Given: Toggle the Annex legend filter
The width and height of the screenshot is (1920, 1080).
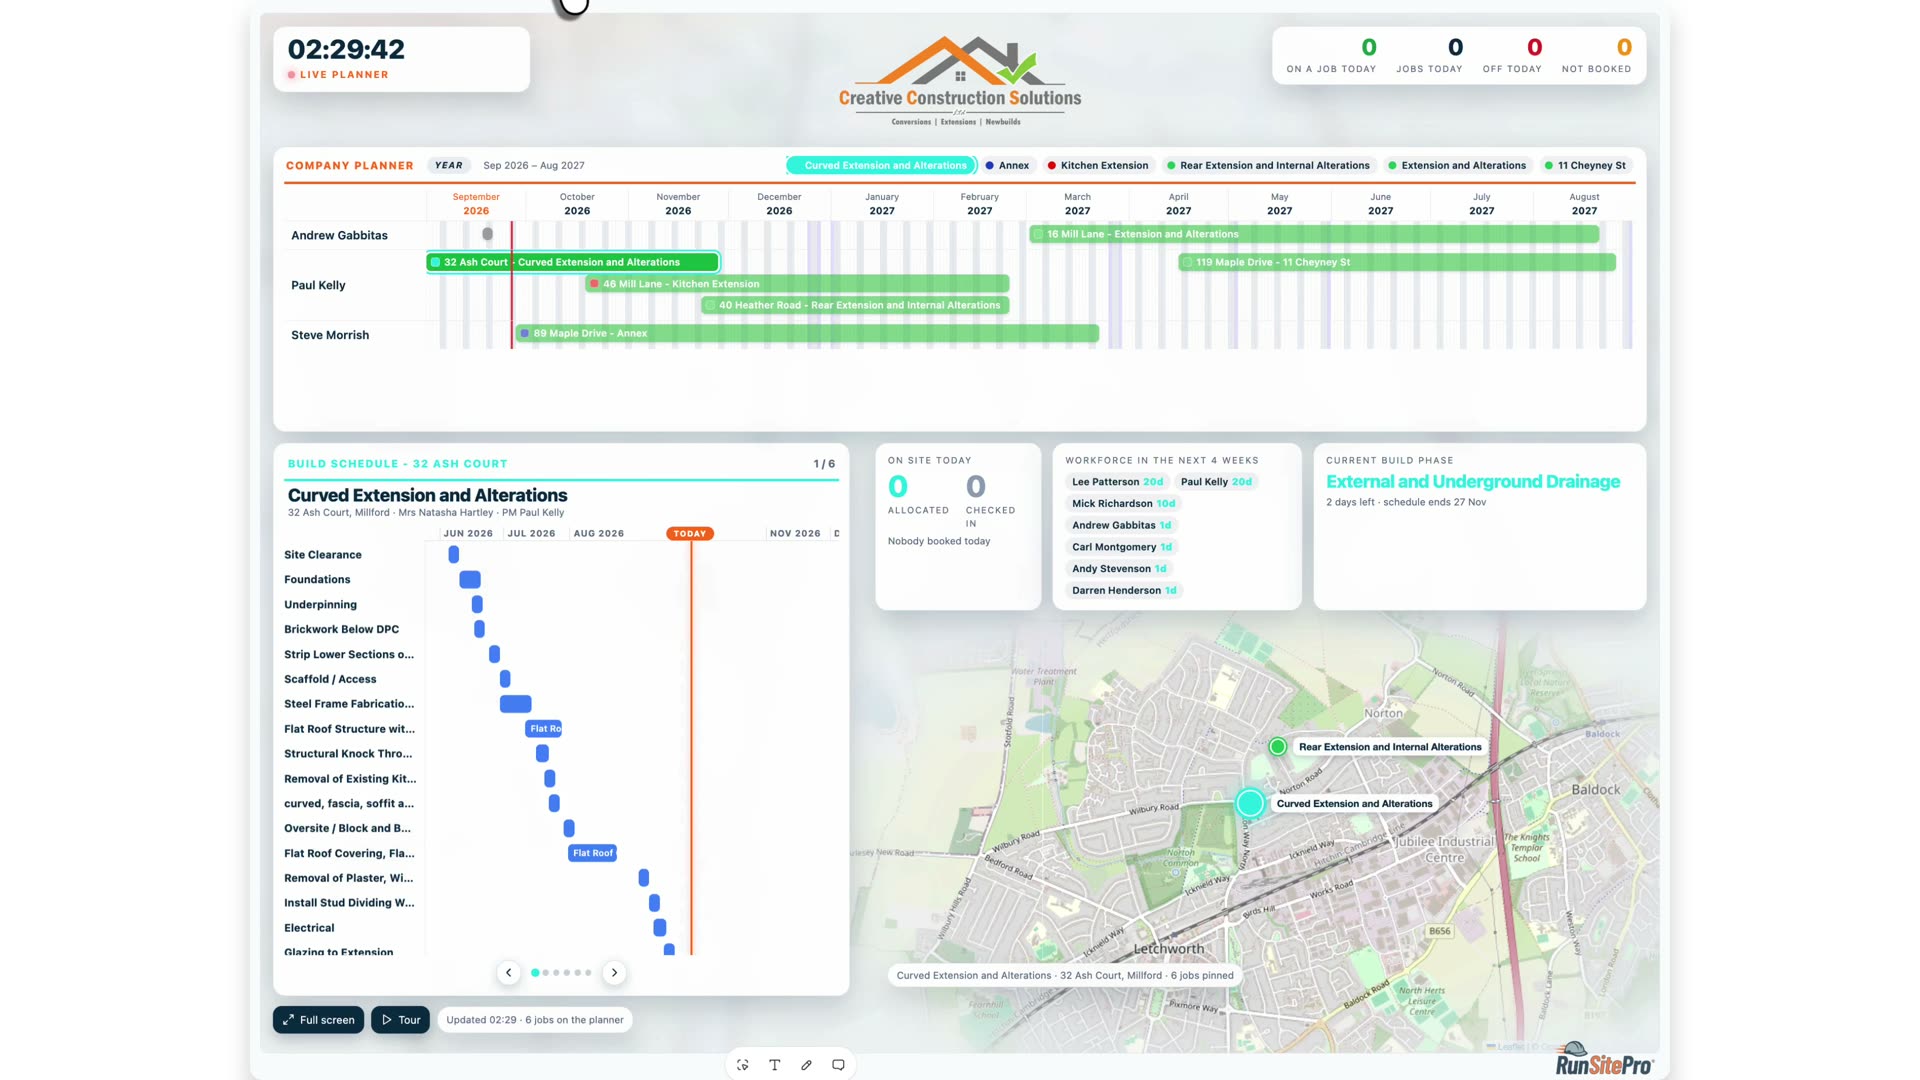Looking at the screenshot, I should coord(1007,165).
